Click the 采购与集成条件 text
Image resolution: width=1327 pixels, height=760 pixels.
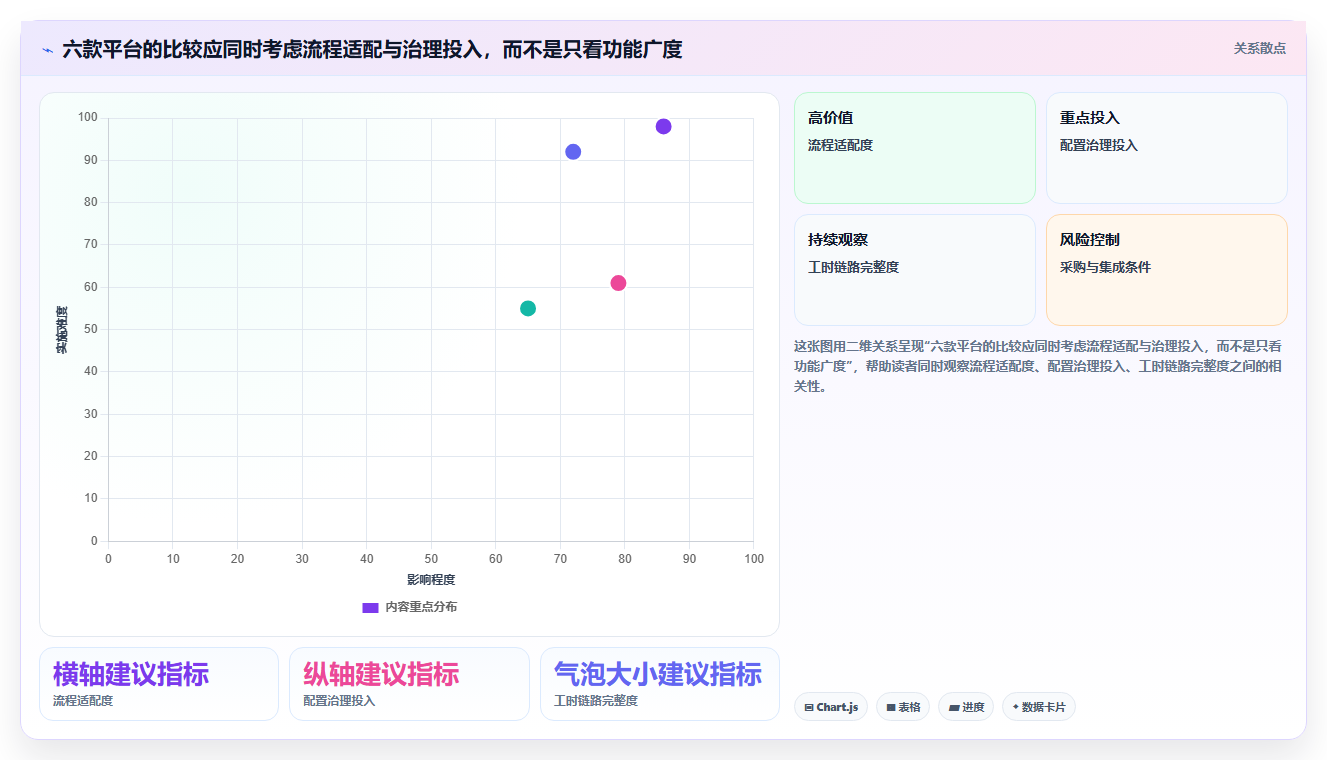pyautogui.click(x=1106, y=267)
